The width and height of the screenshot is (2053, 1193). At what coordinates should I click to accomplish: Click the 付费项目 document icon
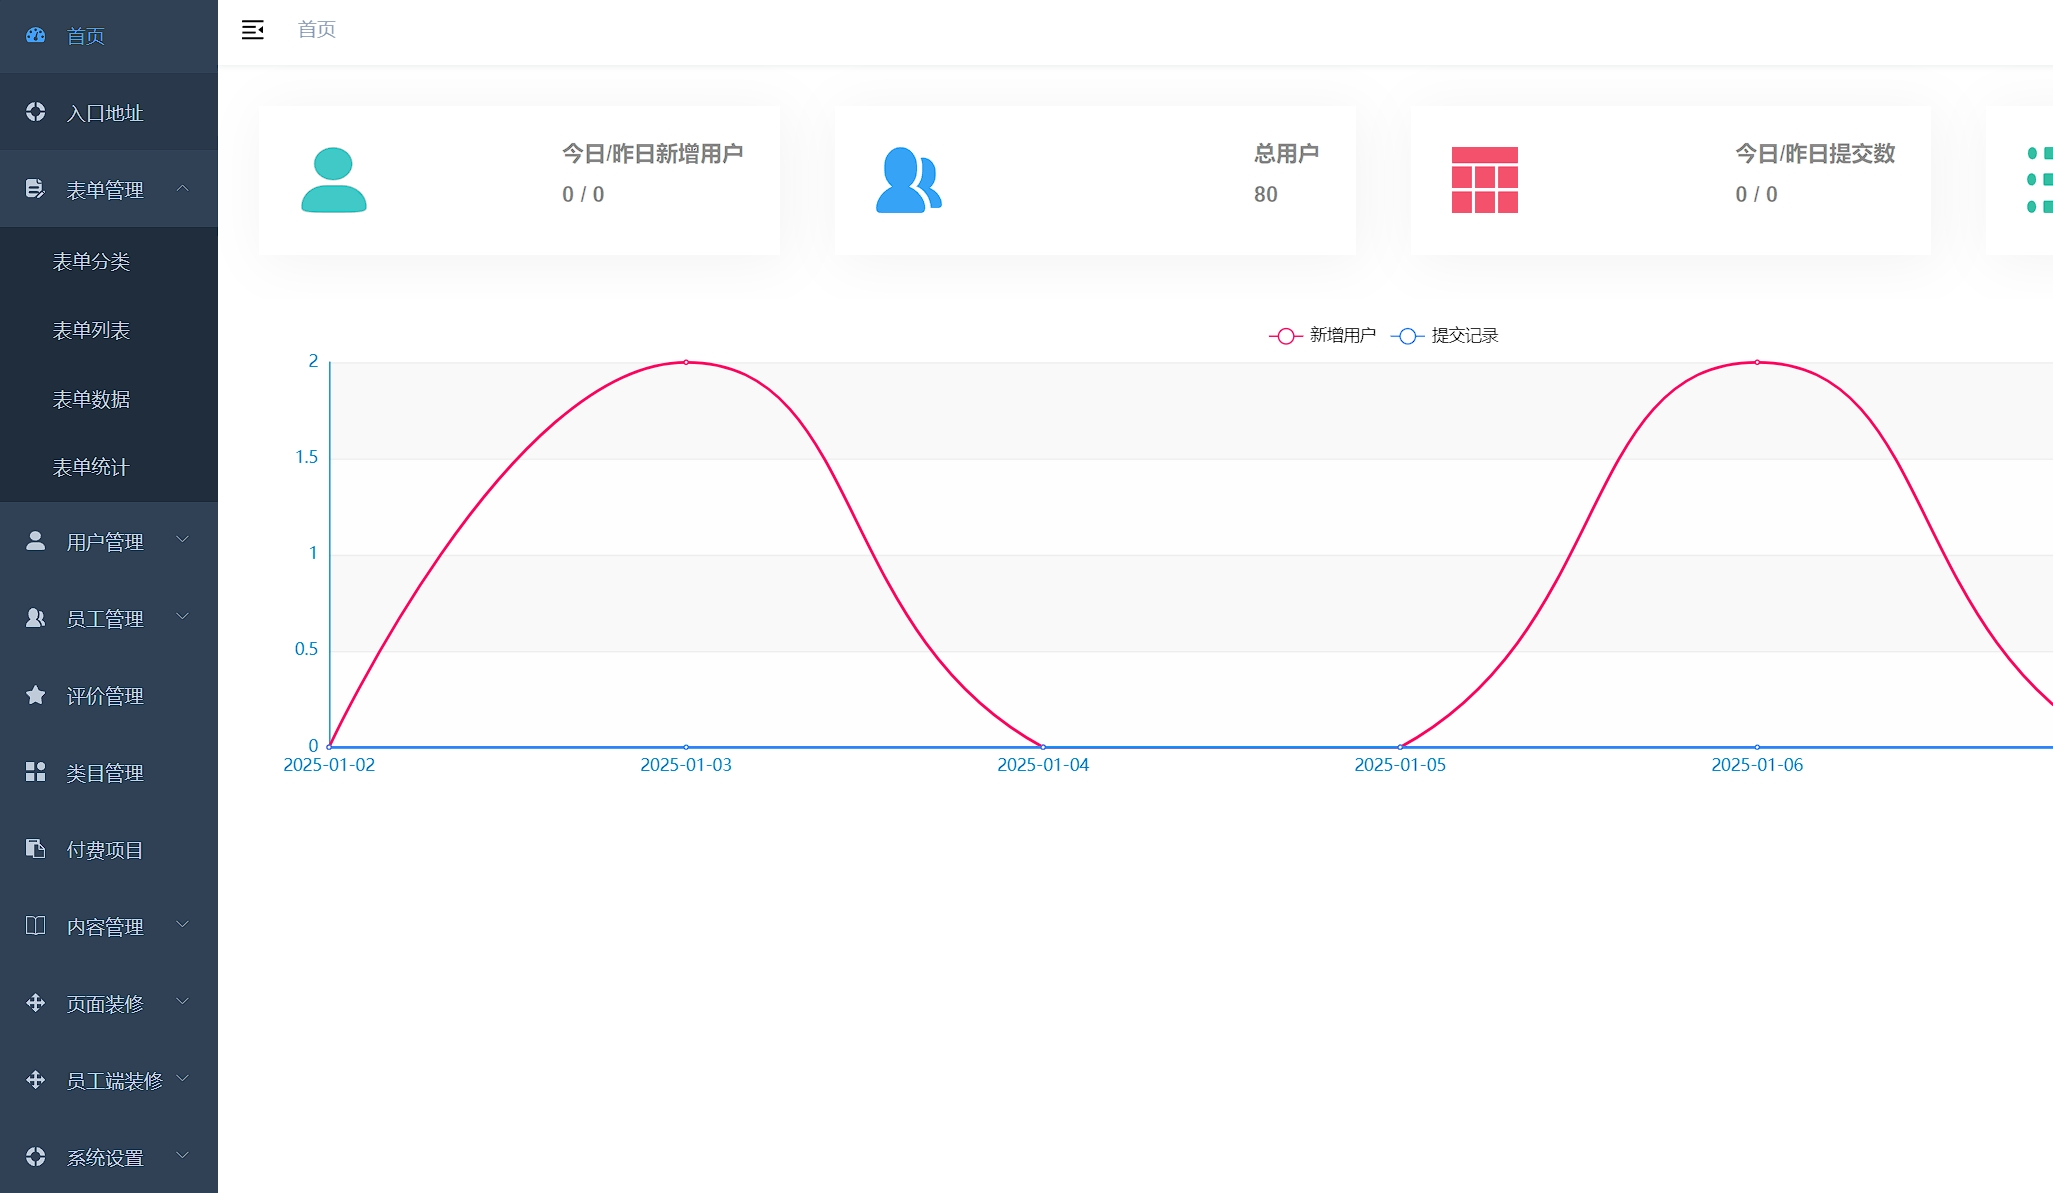point(36,849)
